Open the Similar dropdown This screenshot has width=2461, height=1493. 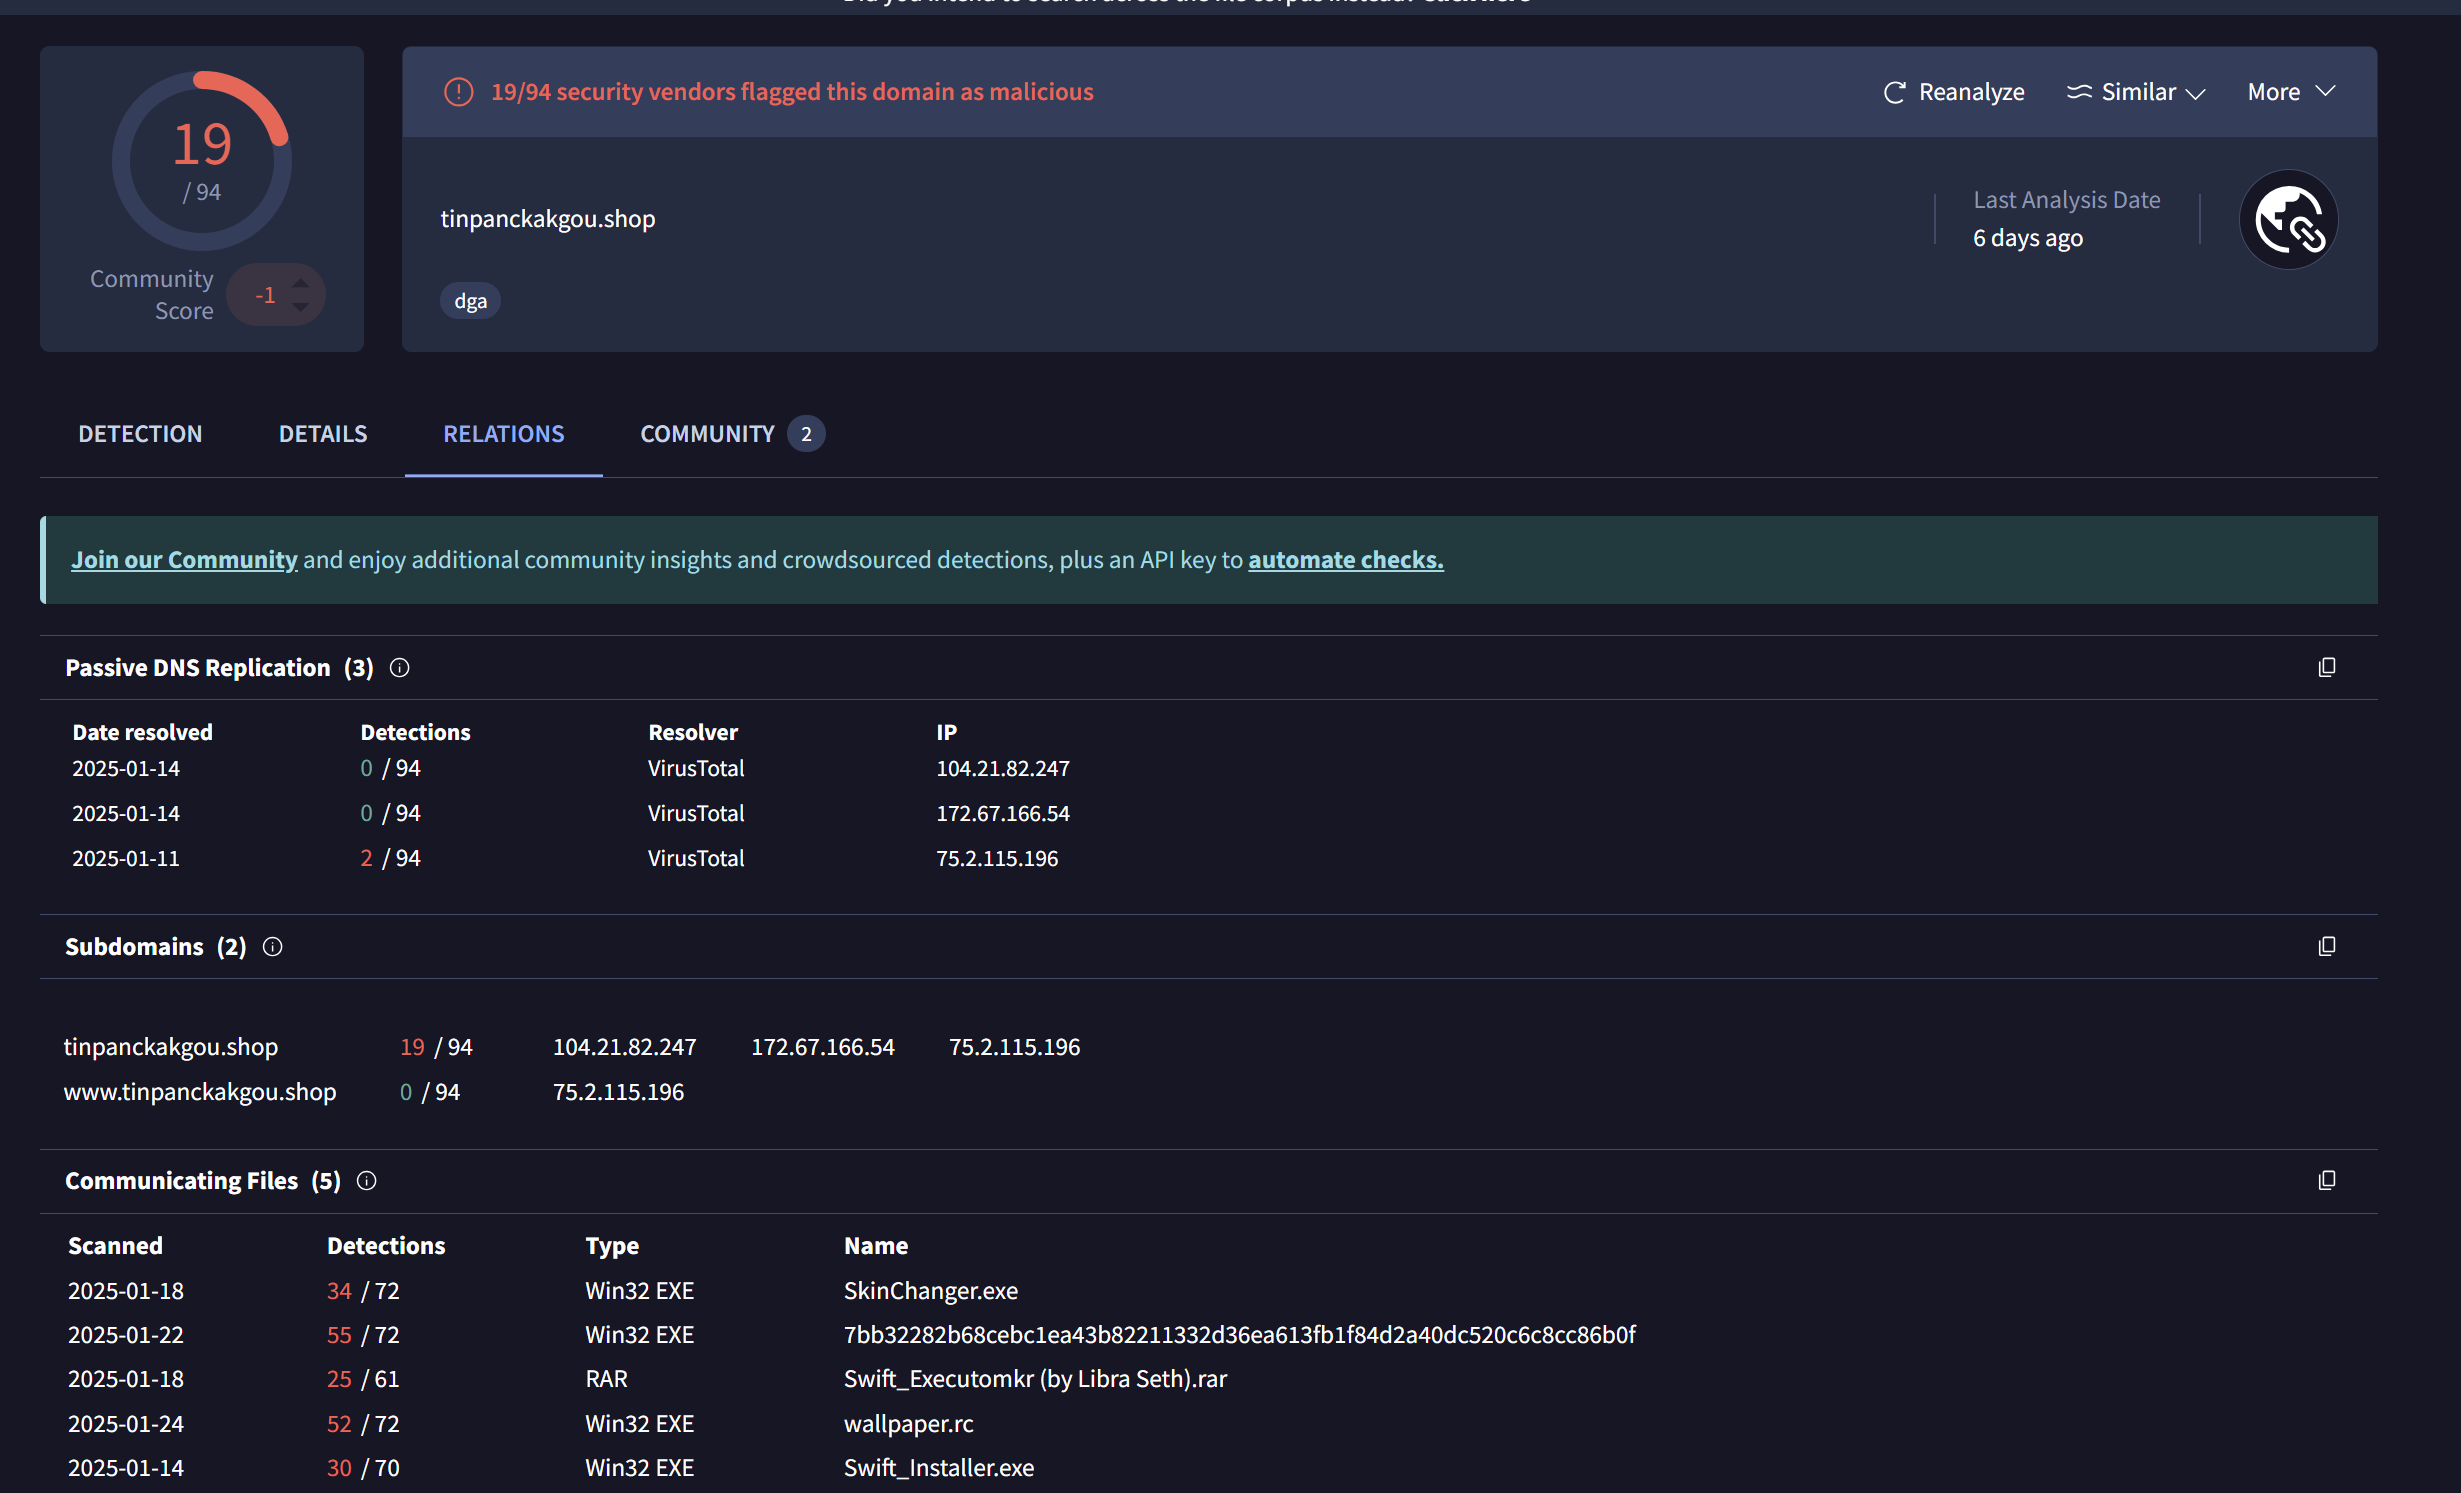tap(2136, 92)
